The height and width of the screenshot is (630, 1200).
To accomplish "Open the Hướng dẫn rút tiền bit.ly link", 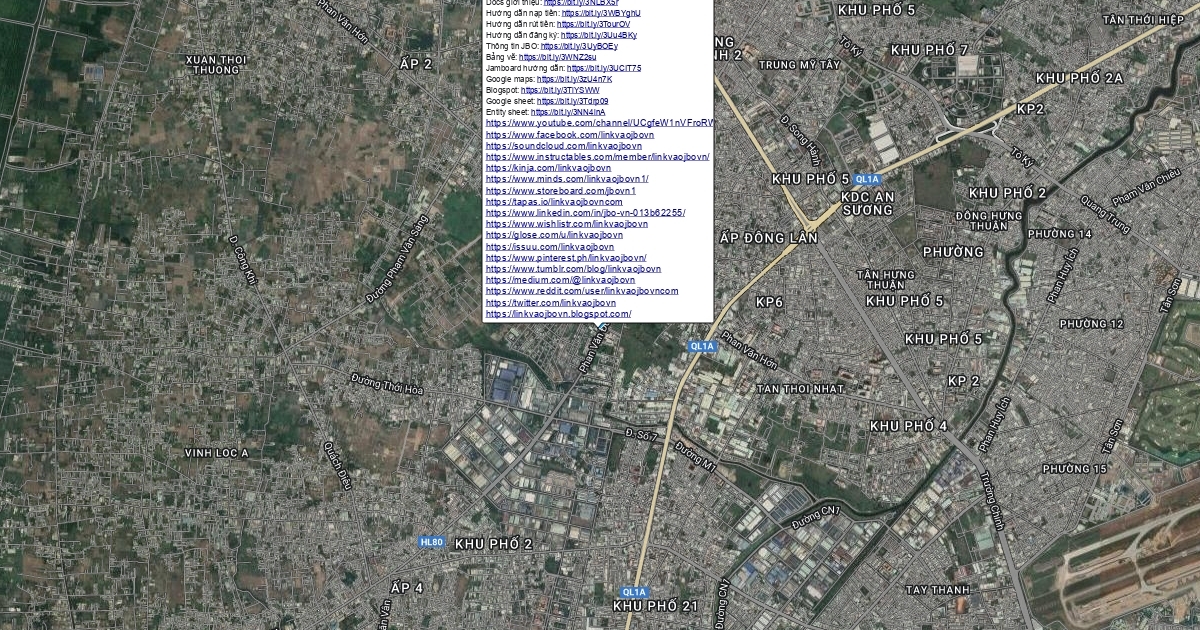I will 594,24.
